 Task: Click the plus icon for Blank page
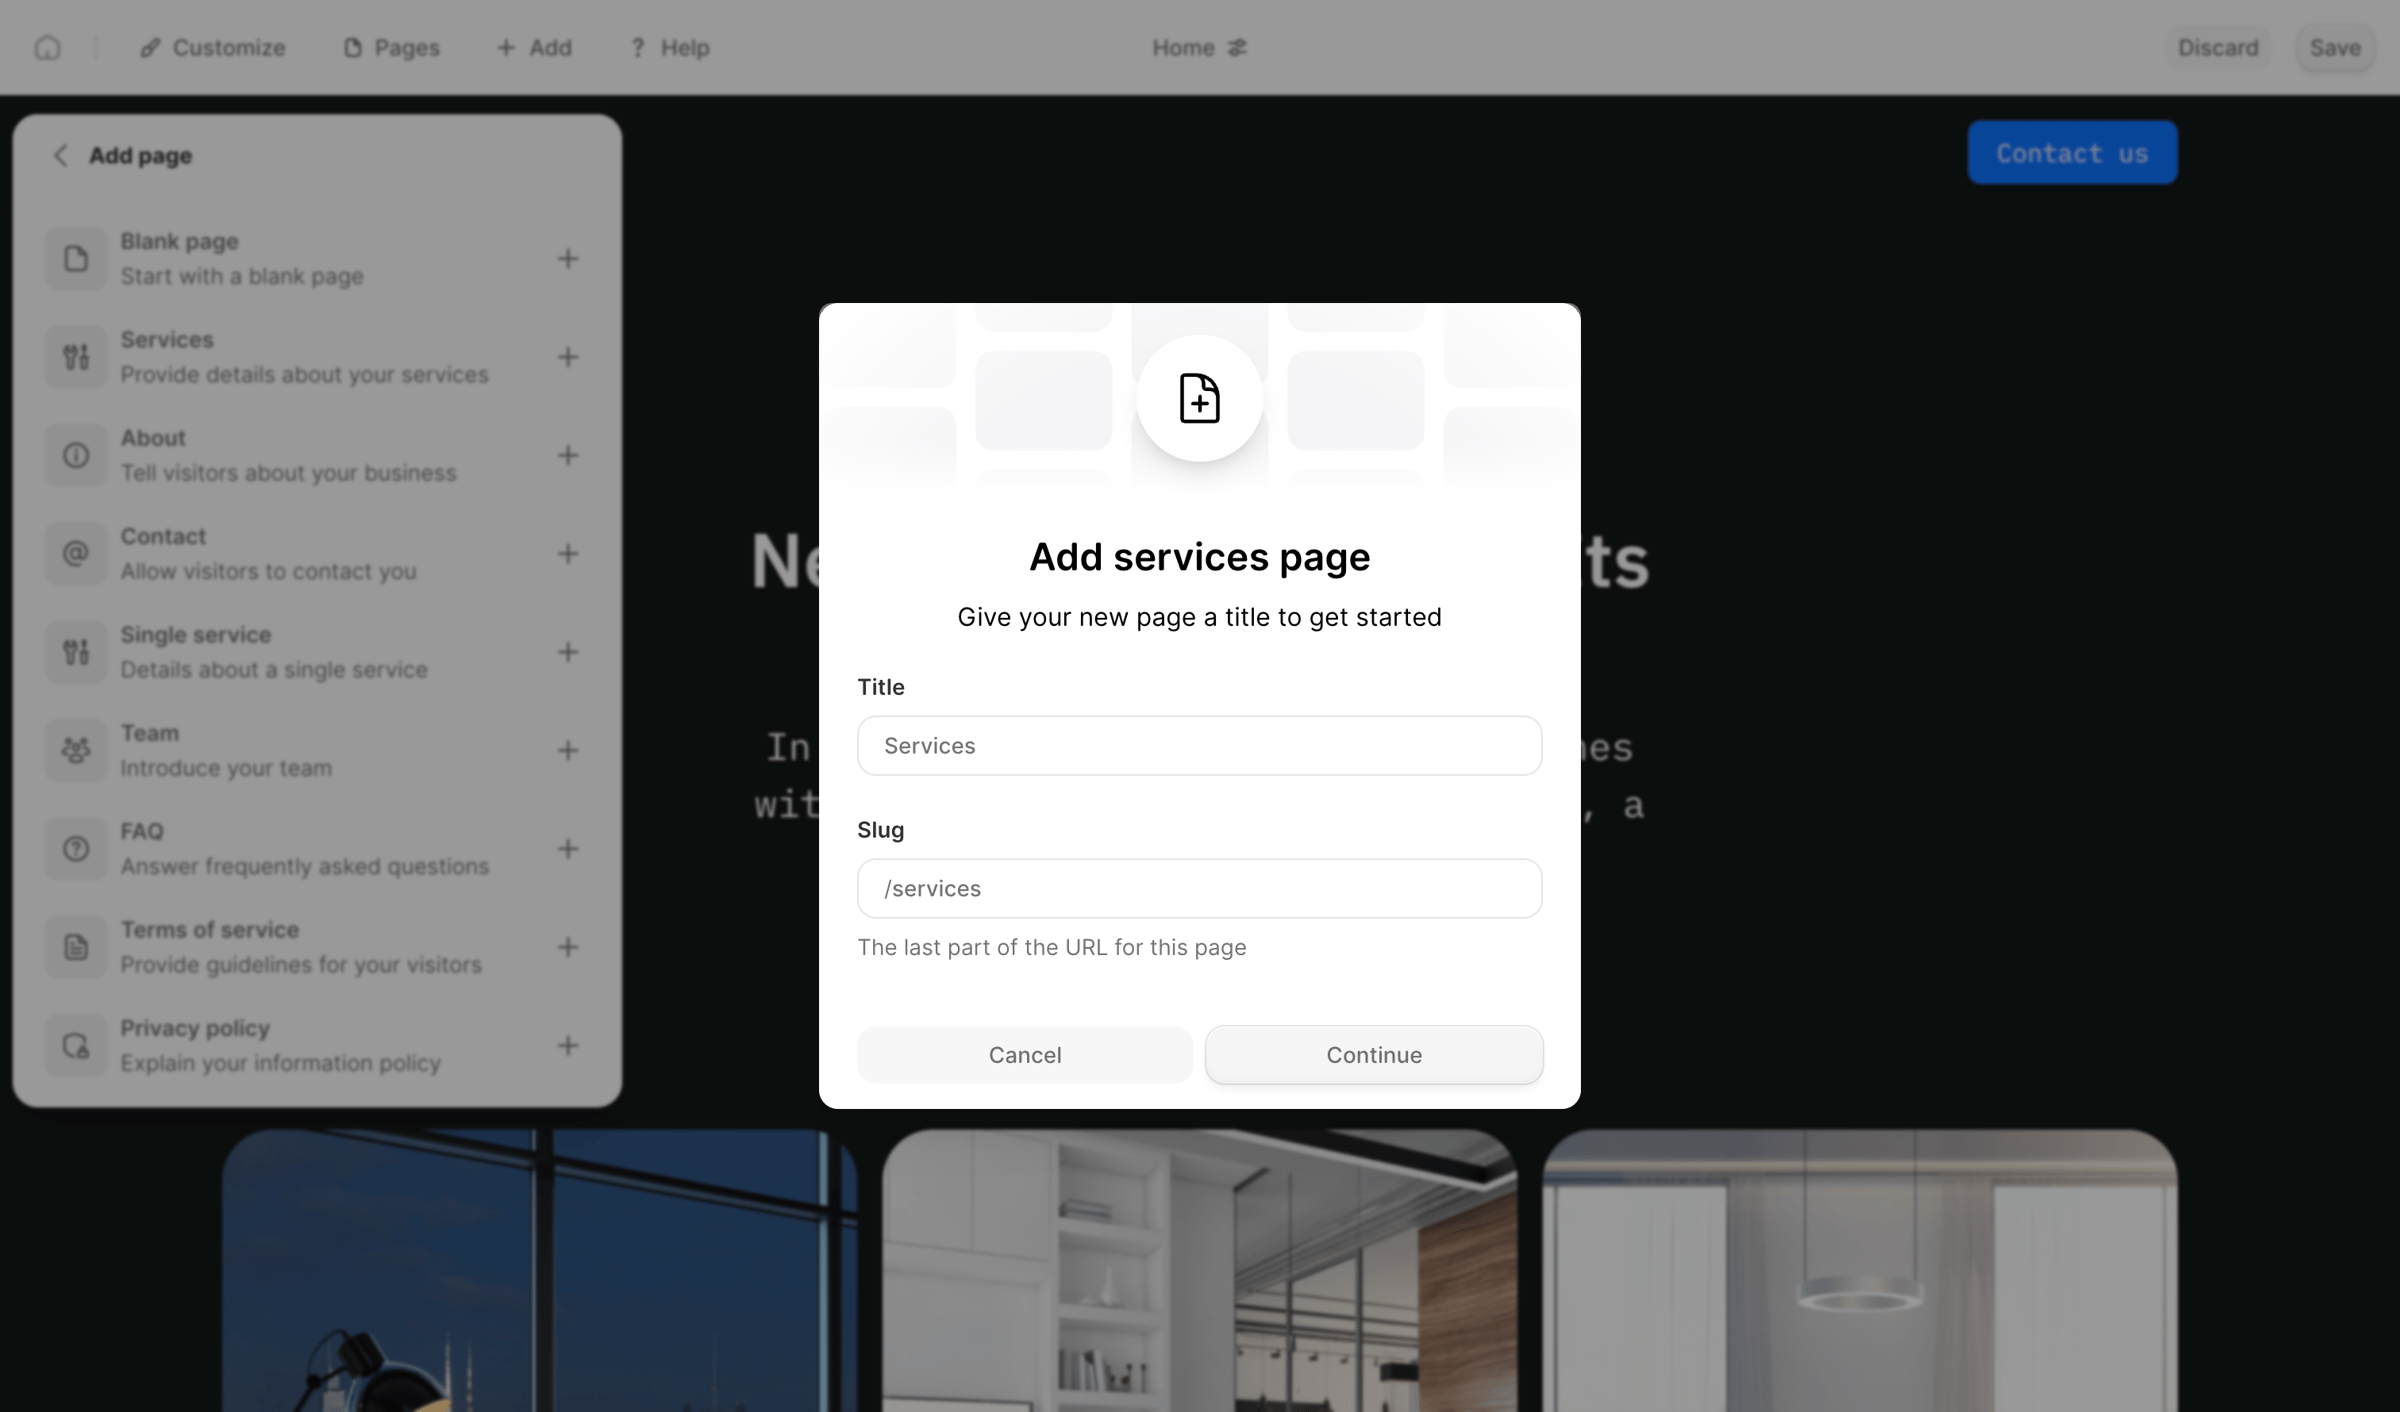(x=568, y=259)
